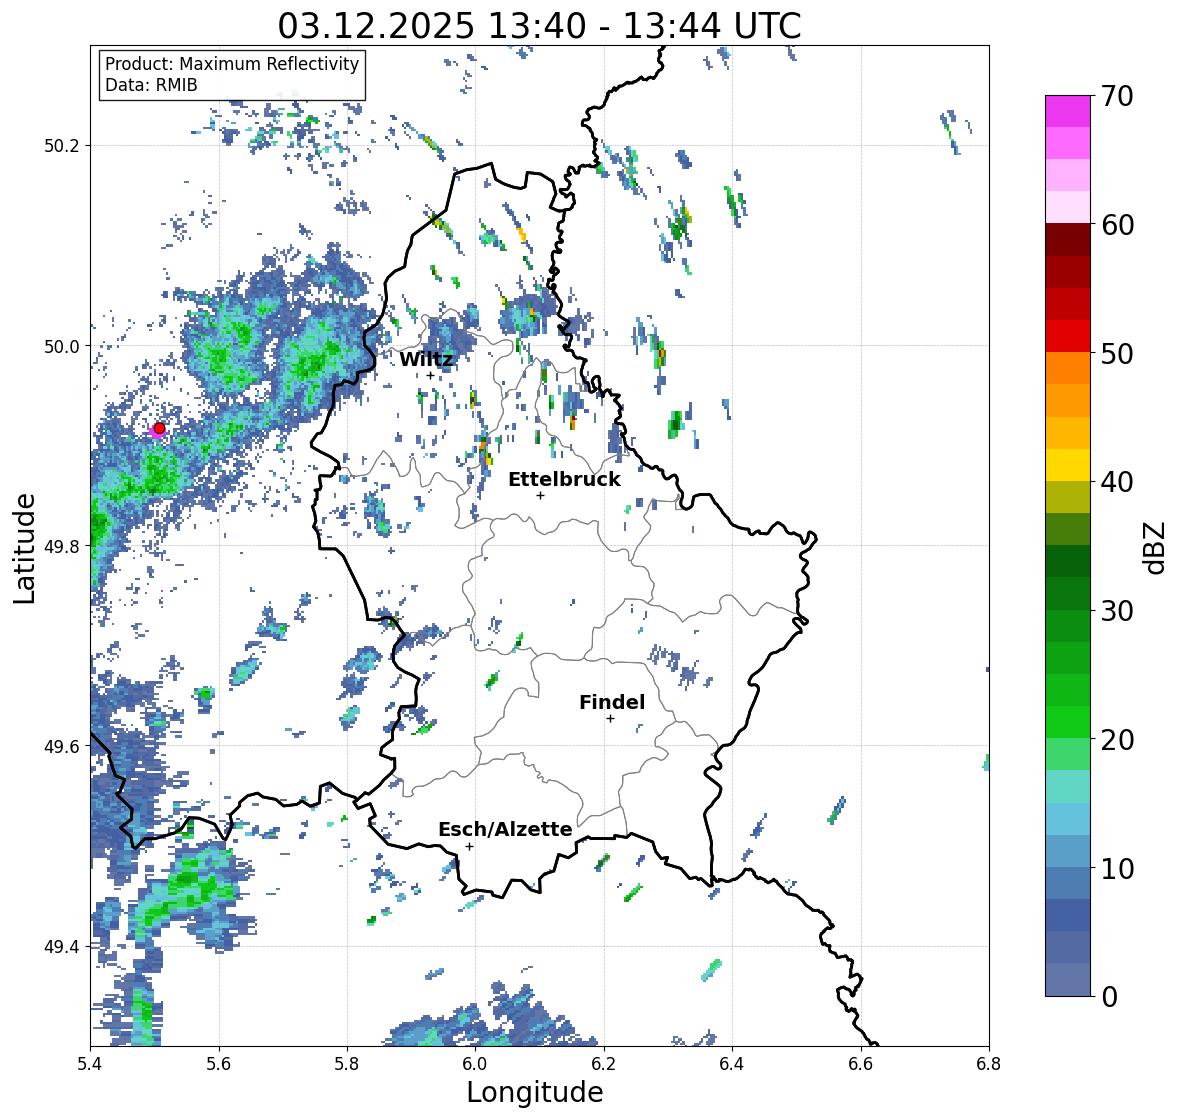Click the yellow 40 dBZ color band
1179x1117 pixels.
click(1068, 465)
